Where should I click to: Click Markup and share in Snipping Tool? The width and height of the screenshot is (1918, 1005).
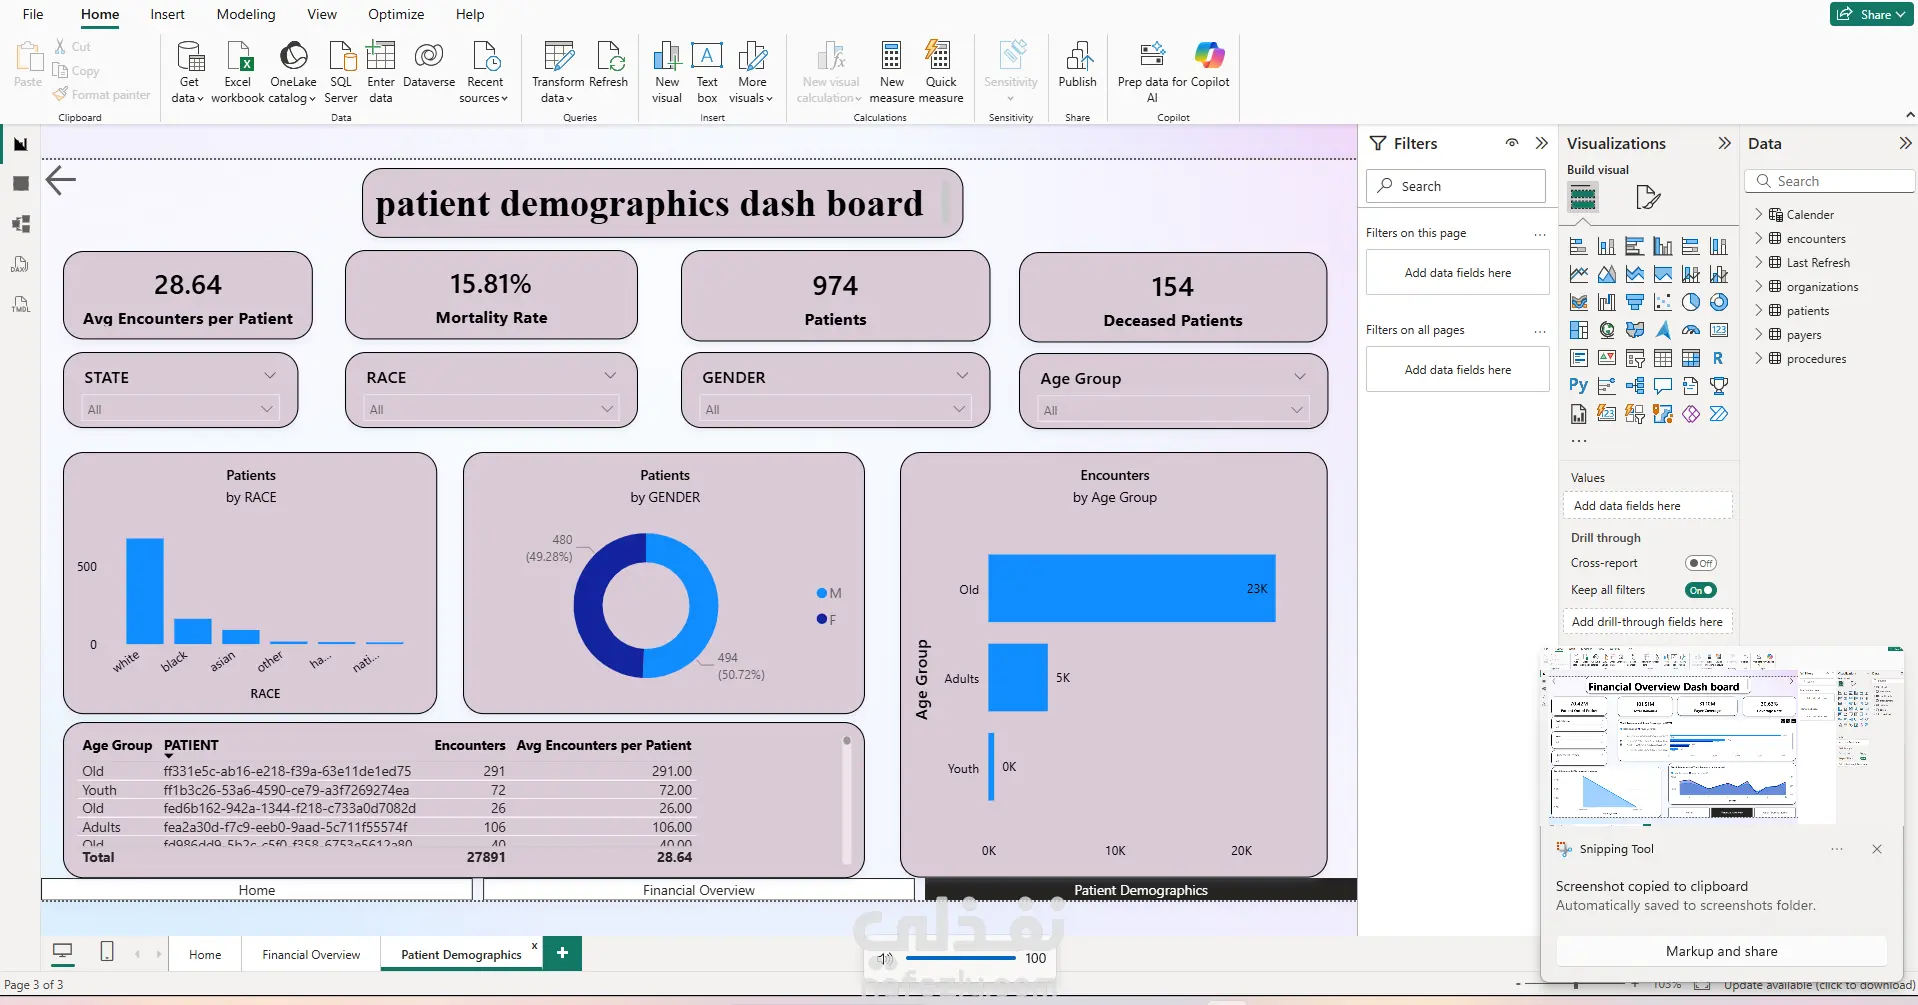pyautogui.click(x=1721, y=951)
